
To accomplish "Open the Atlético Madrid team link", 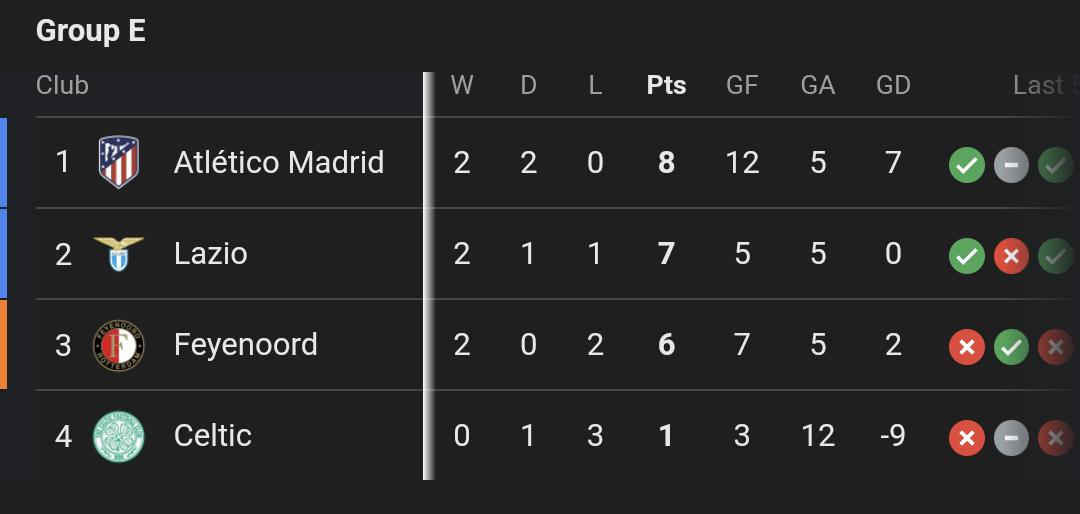I will point(279,163).
